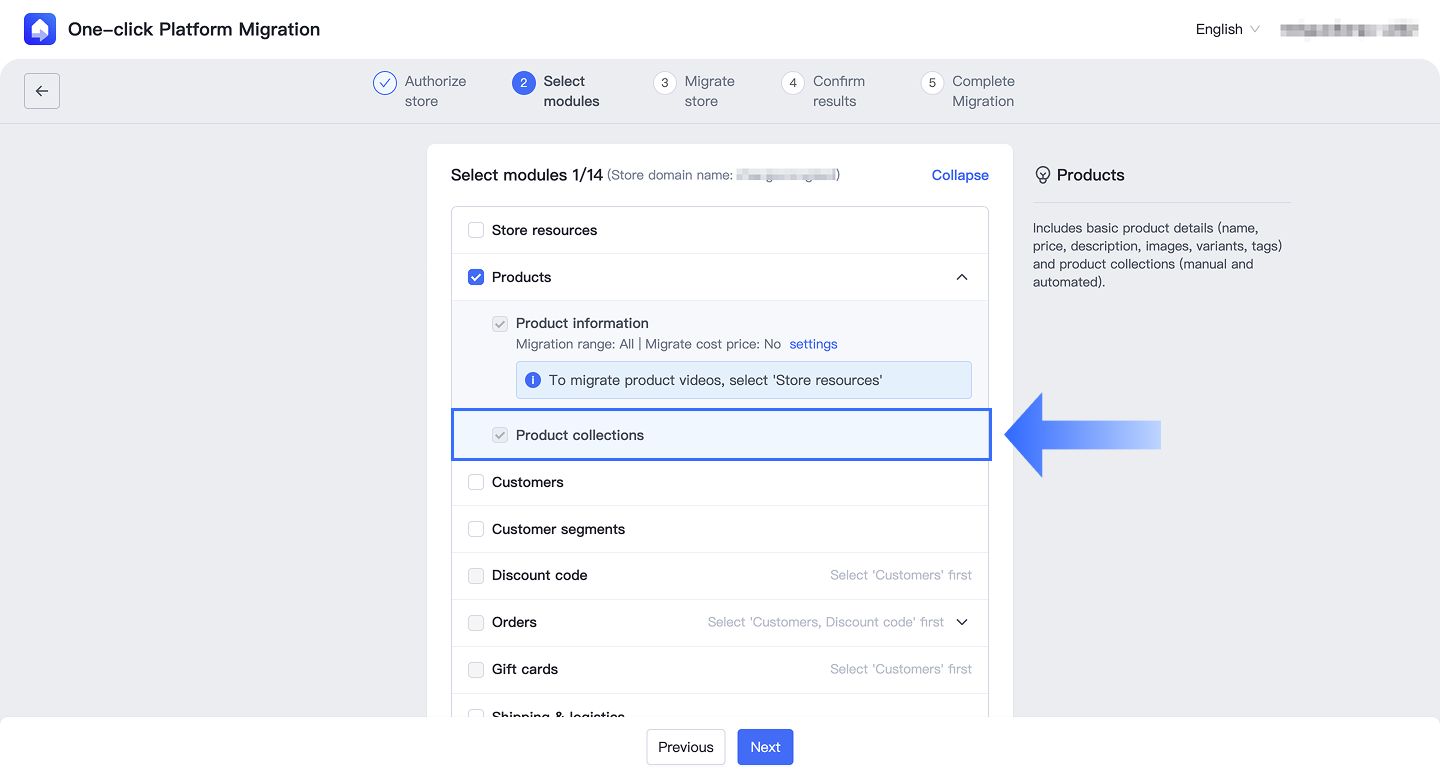
Task: Click step 2 circle icon
Action: tap(523, 83)
